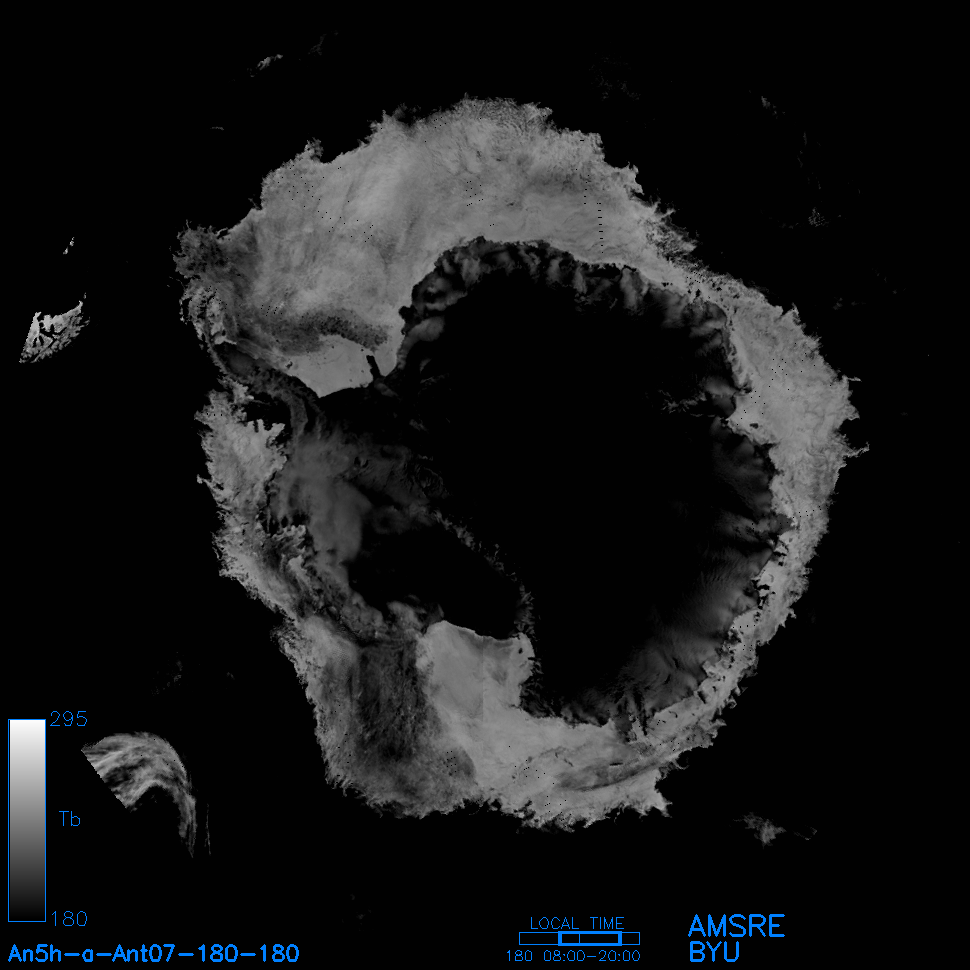970x970 pixels.
Task: Click the local time range bar indicator
Action: pyautogui.click(x=579, y=938)
